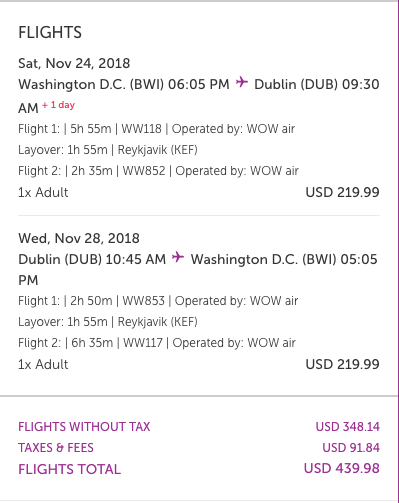Select the FLIGHTS heading
Viewport: 399px width, 503px height.
50,33
